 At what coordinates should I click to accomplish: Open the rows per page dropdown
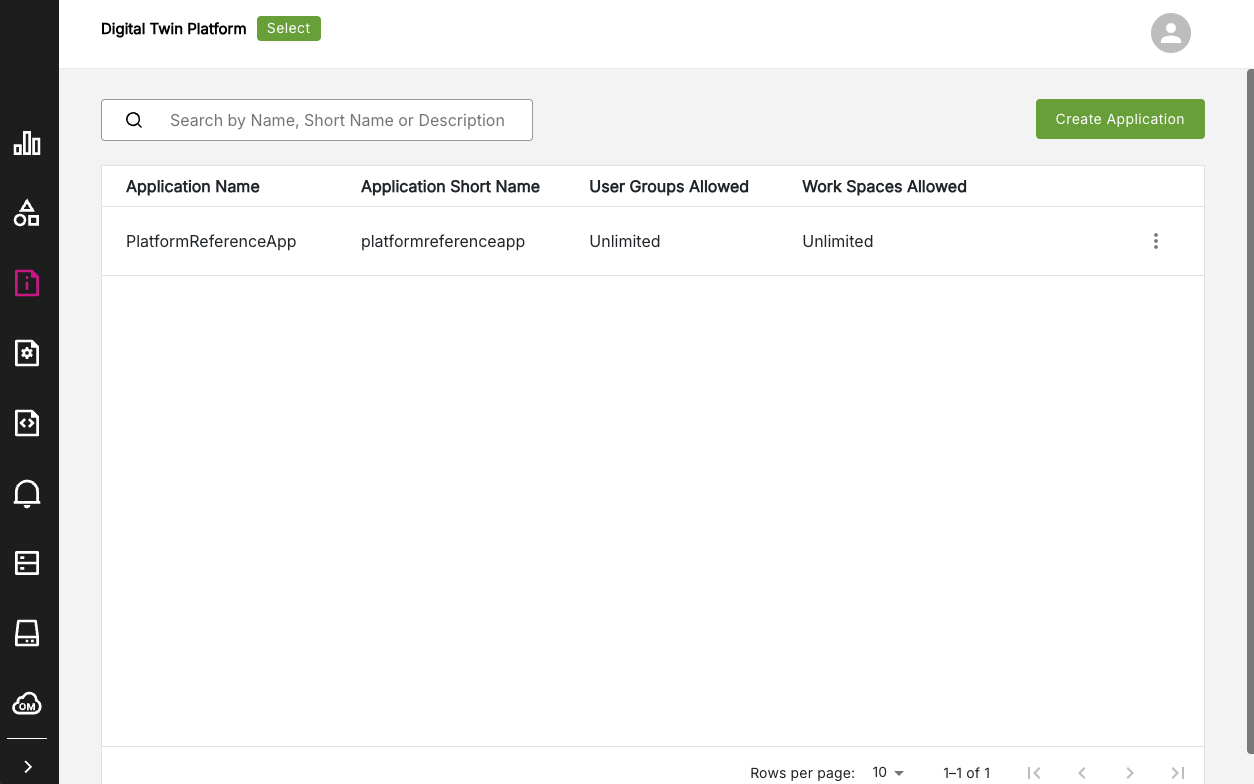887,773
